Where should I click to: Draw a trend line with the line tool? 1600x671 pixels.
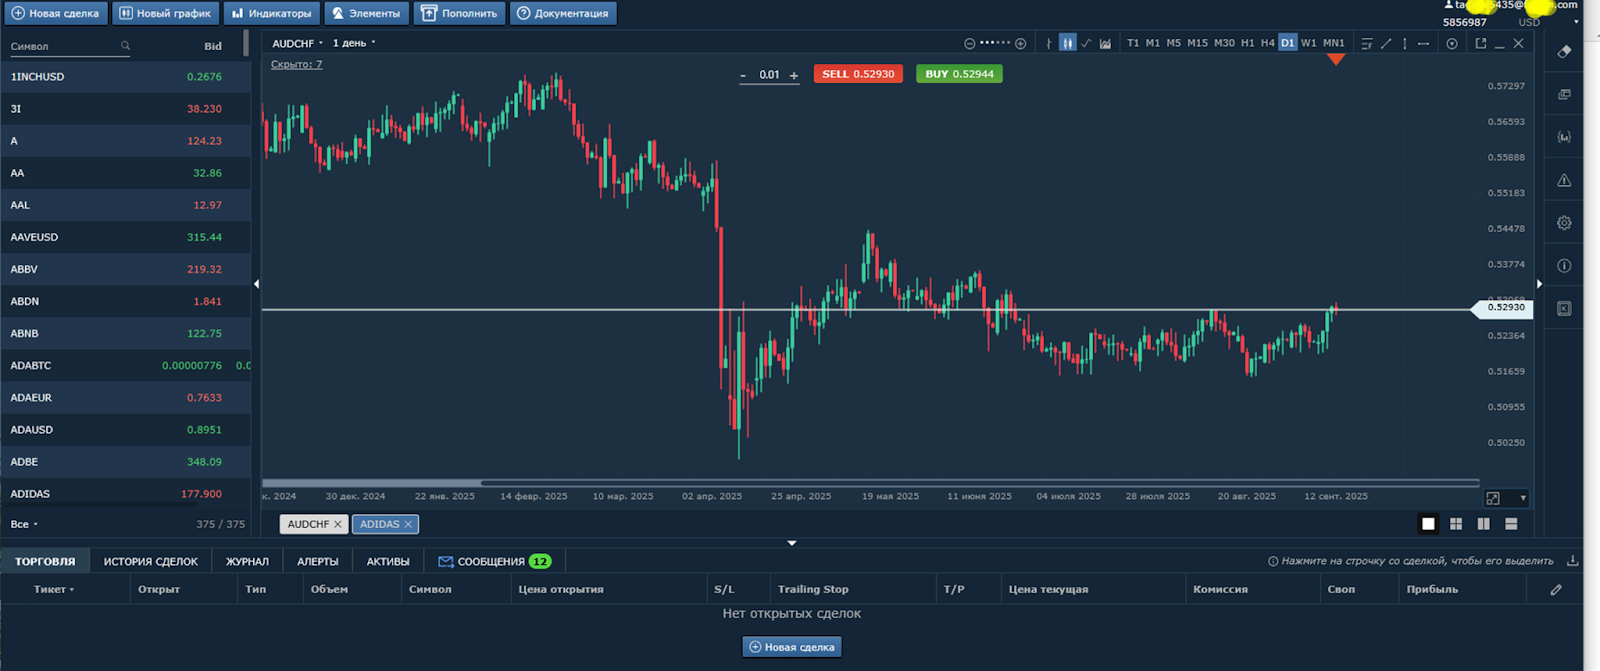point(1386,43)
